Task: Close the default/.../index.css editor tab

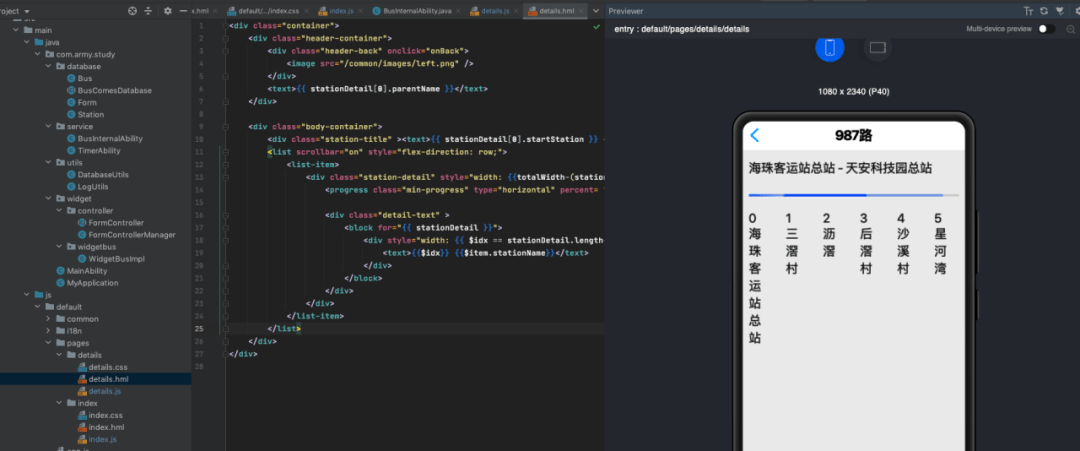Action: click(307, 12)
